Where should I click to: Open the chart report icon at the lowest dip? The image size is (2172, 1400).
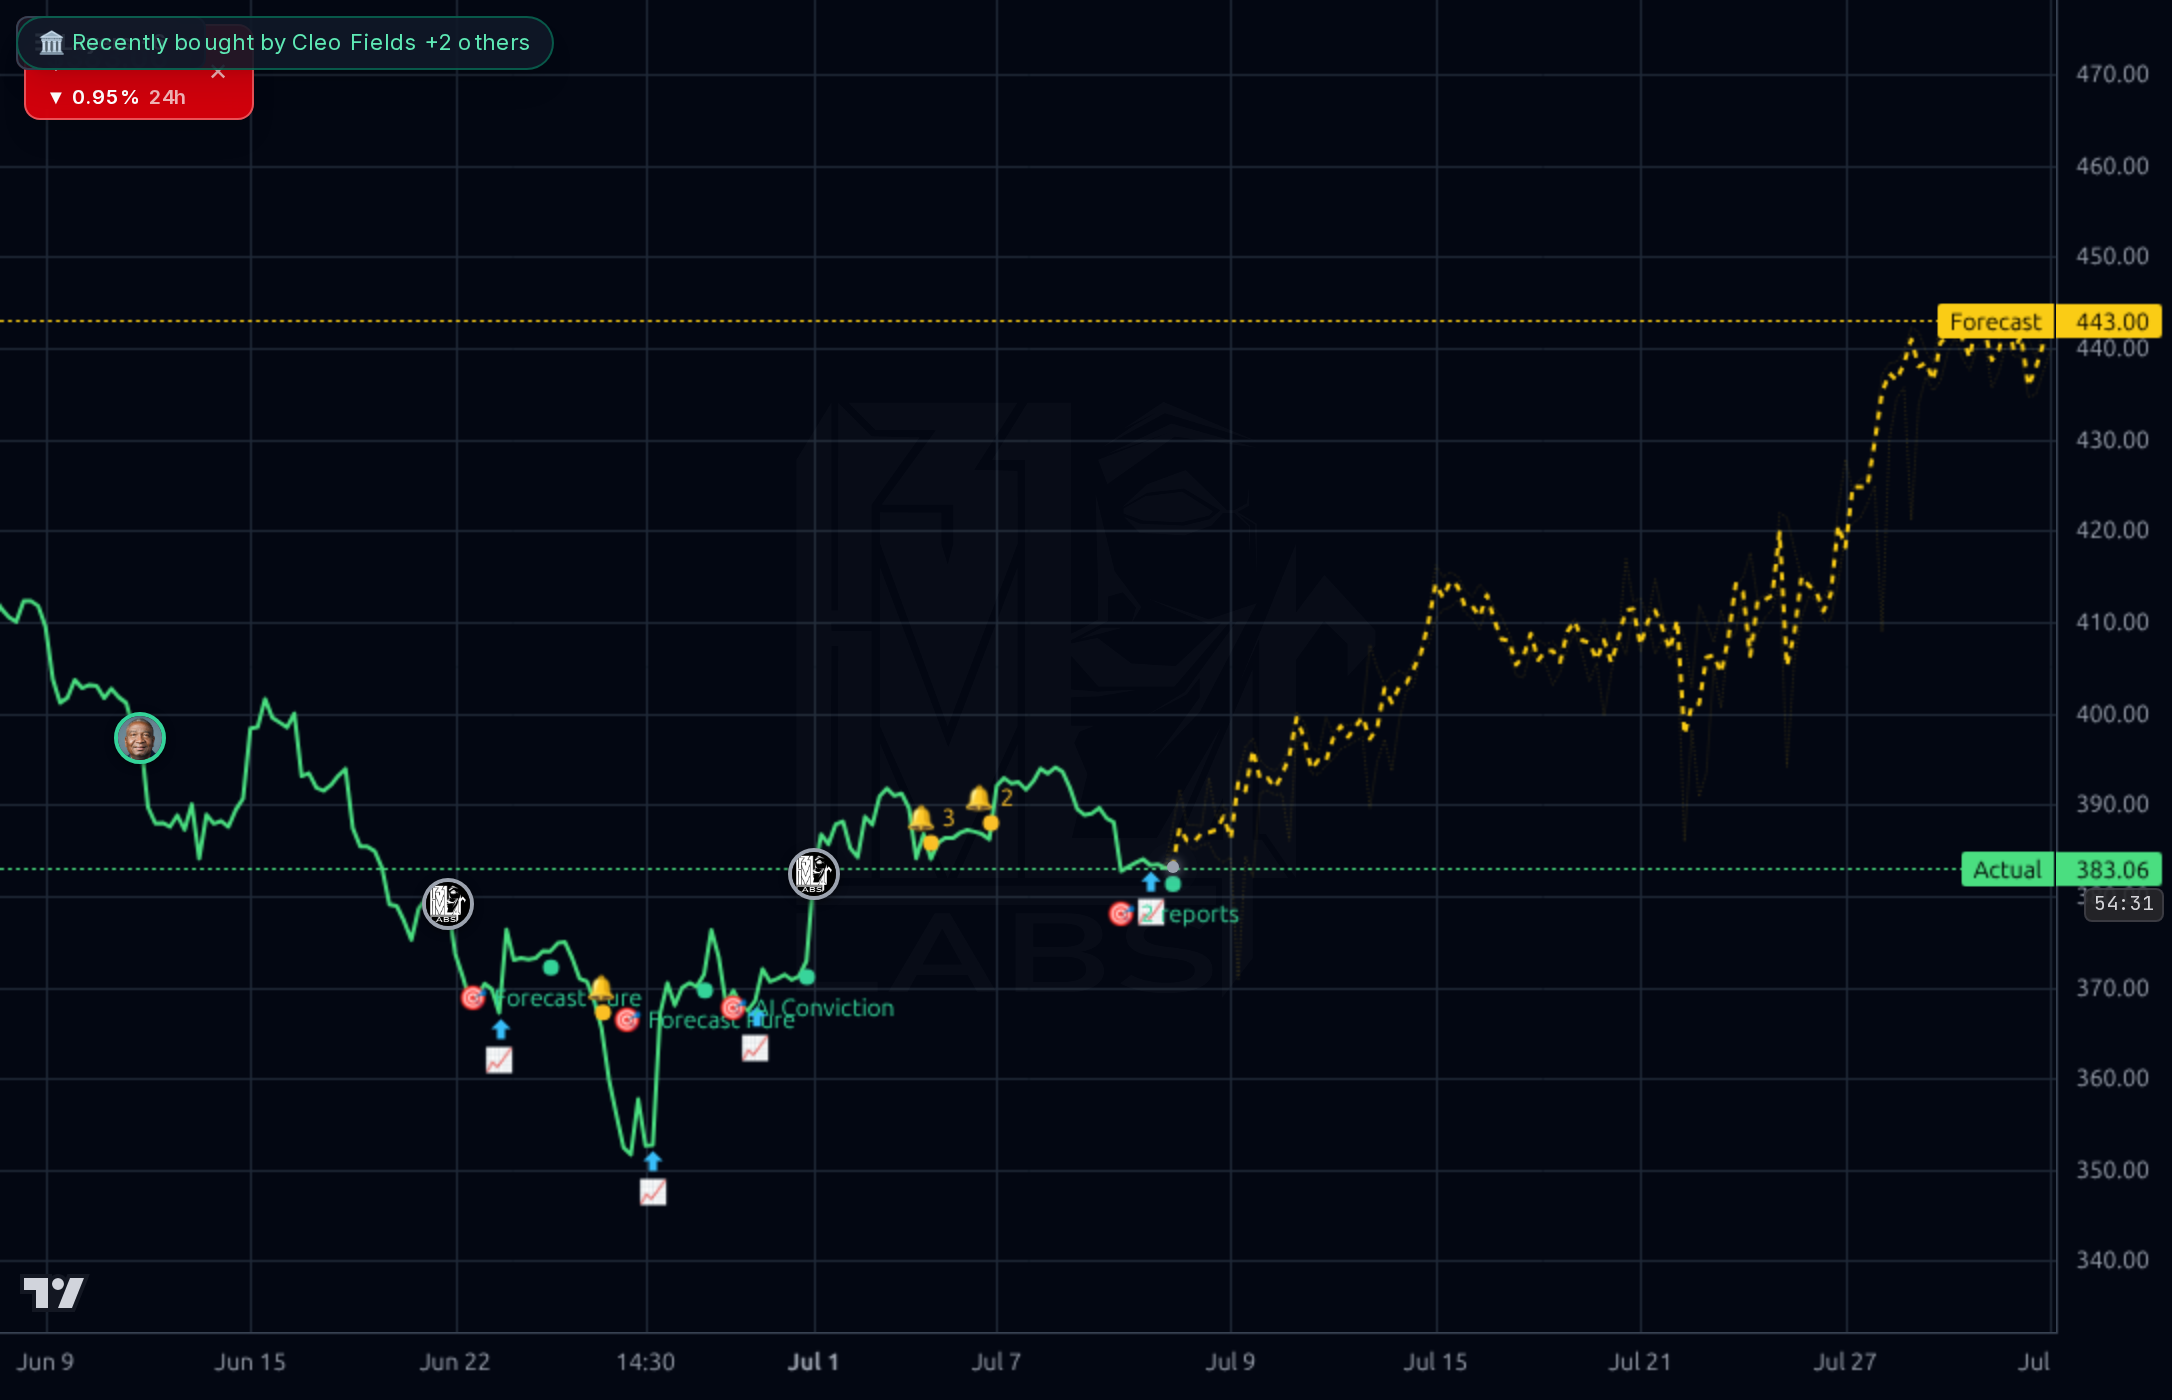[x=653, y=1192]
